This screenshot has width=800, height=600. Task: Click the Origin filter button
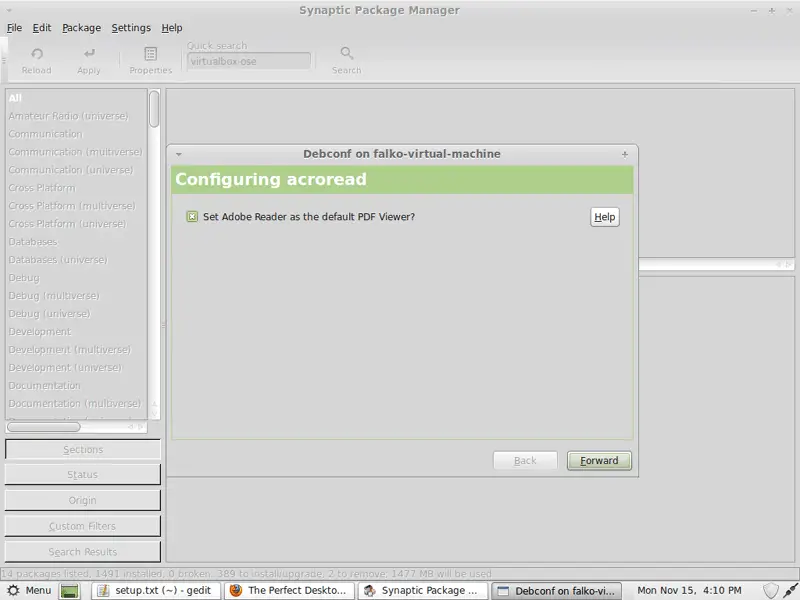tap(83, 501)
